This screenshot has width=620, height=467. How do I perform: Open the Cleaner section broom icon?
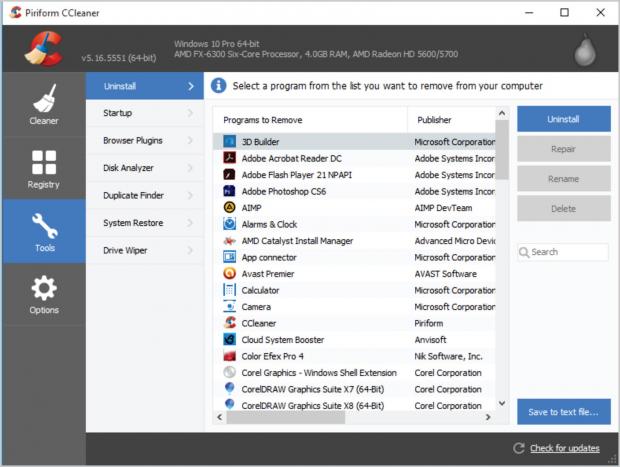pyautogui.click(x=43, y=98)
